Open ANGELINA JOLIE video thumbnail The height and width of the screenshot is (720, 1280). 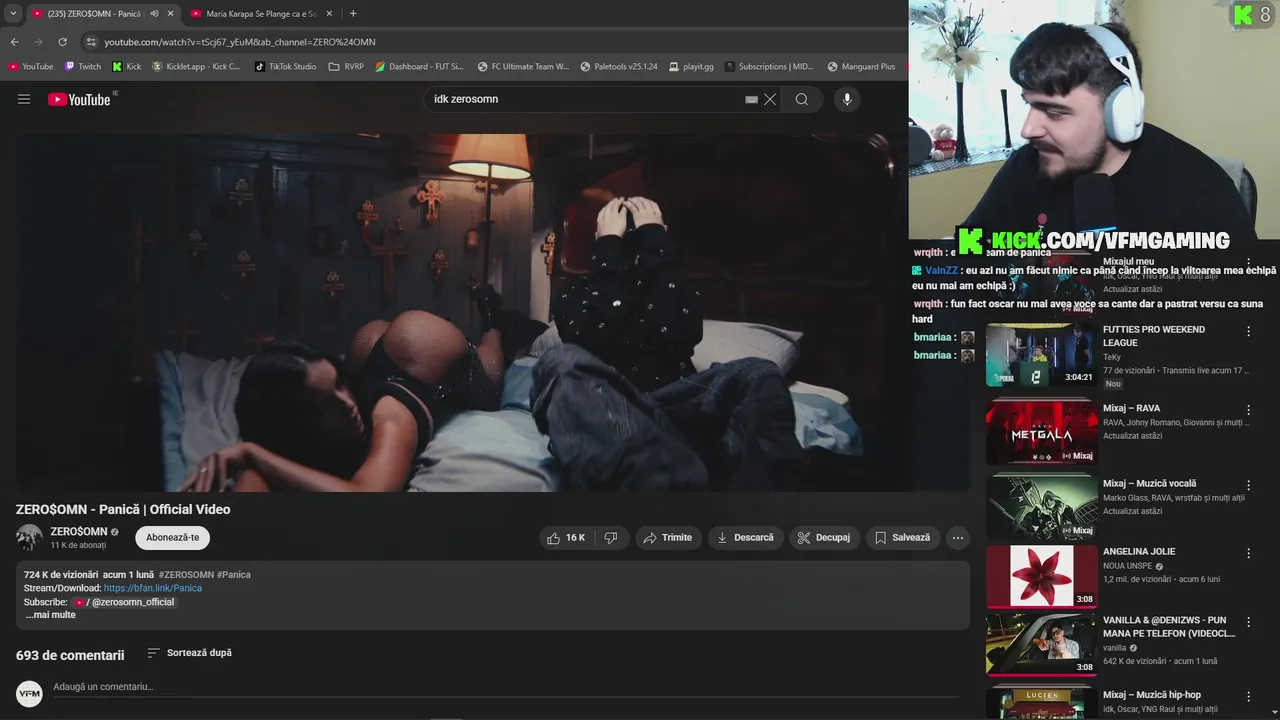[1041, 575]
